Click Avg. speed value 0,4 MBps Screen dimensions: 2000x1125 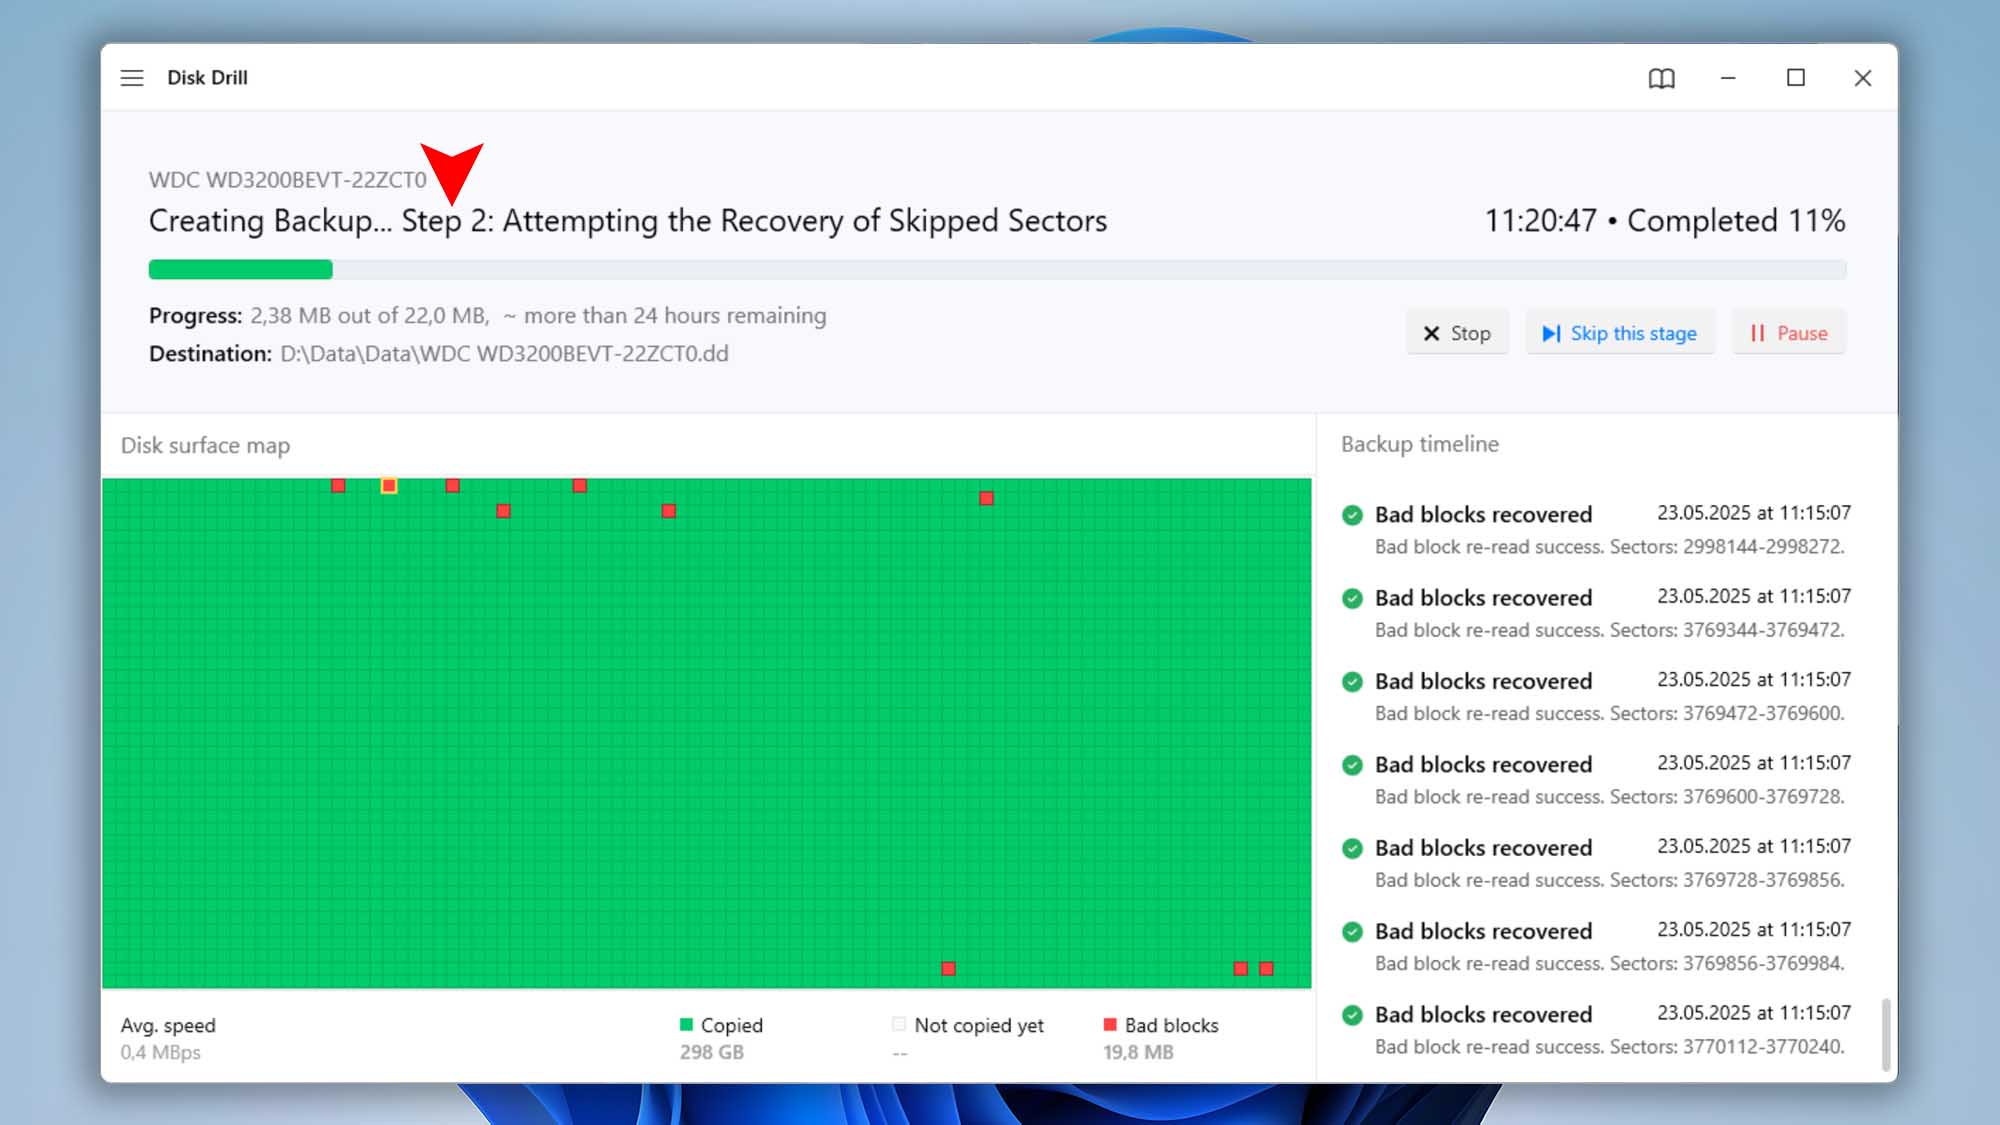161,1052
